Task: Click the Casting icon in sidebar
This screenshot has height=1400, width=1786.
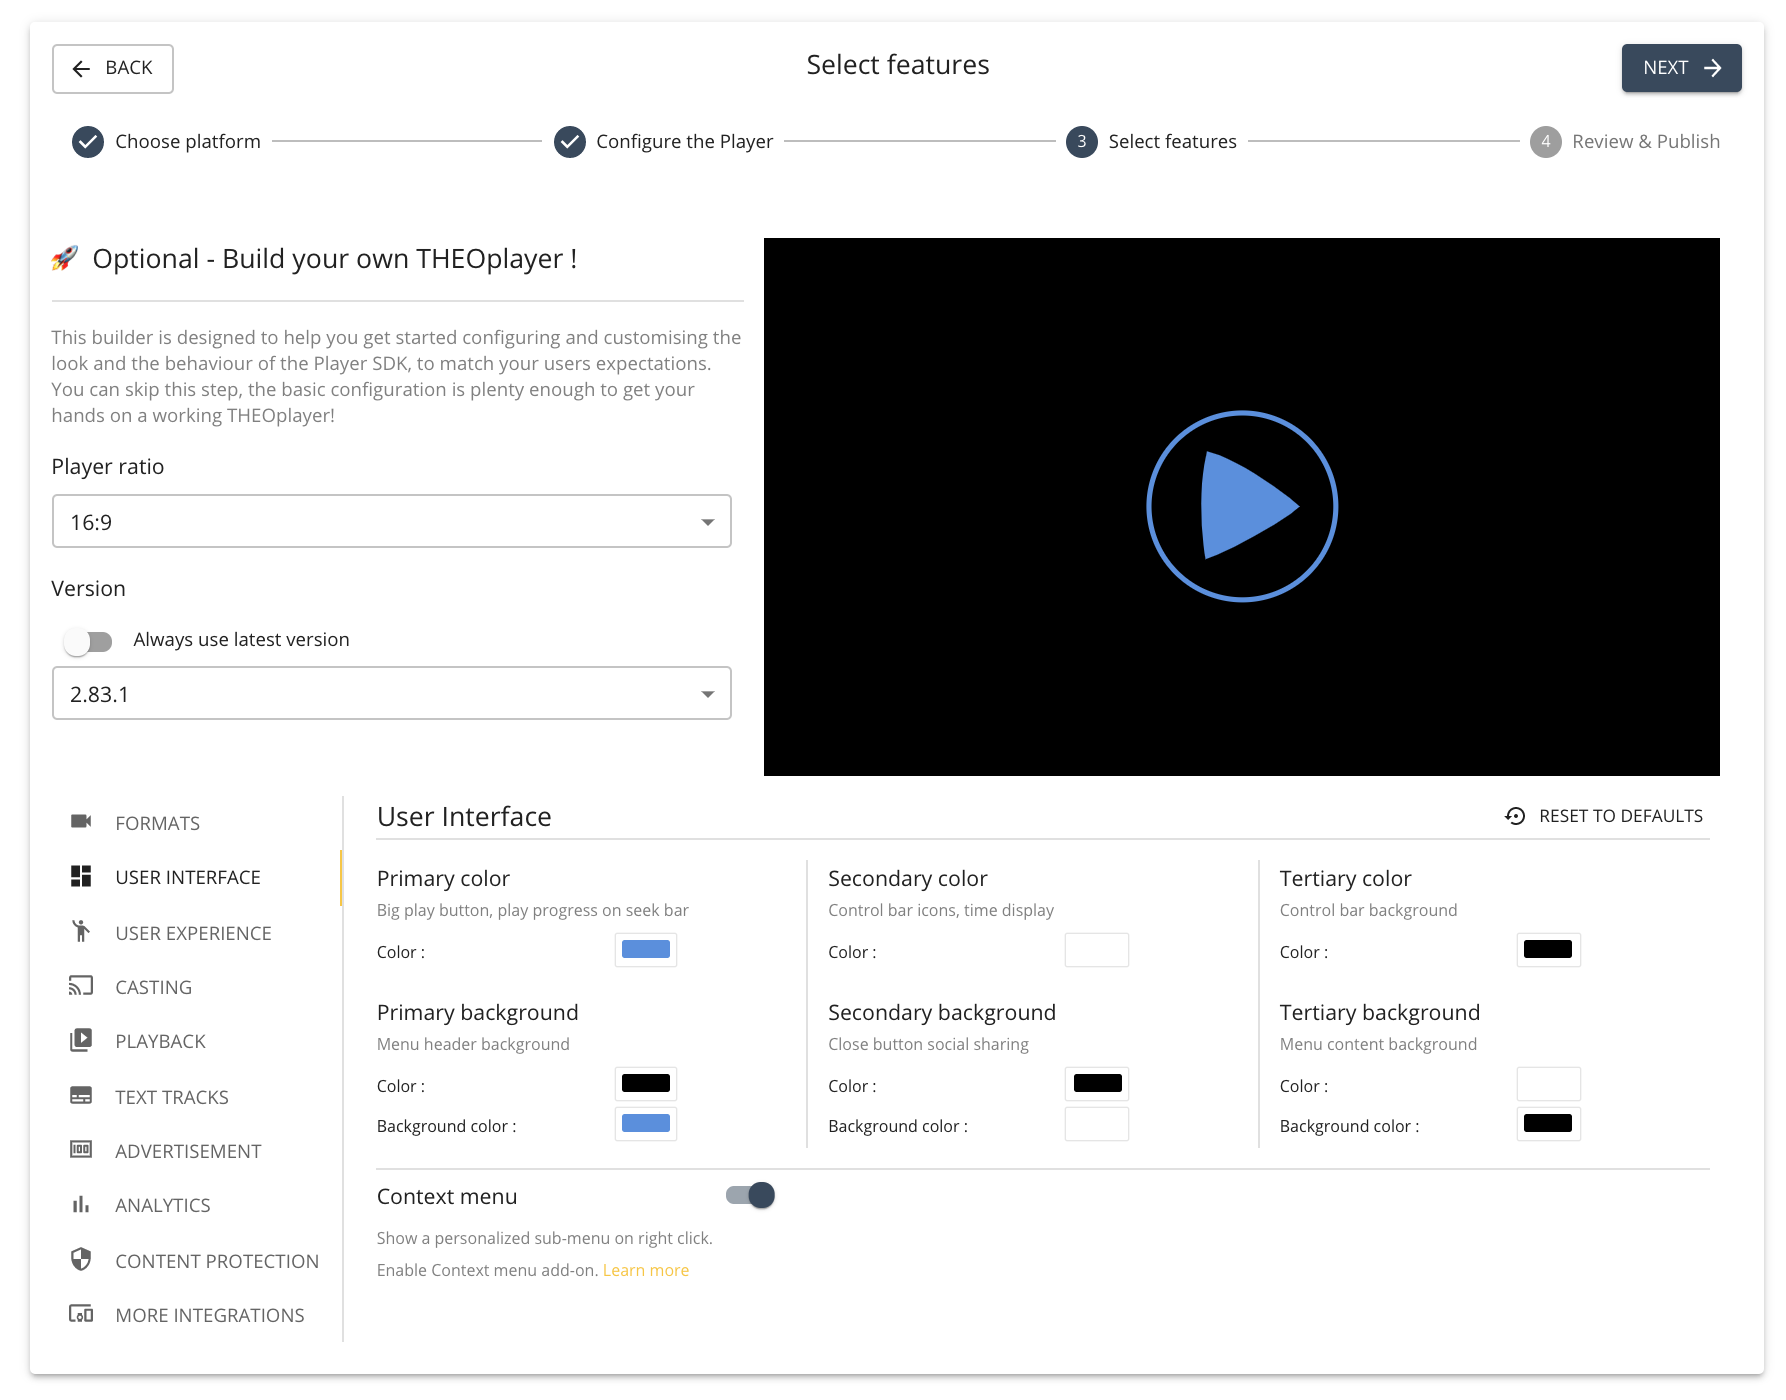Action: pyautogui.click(x=81, y=986)
